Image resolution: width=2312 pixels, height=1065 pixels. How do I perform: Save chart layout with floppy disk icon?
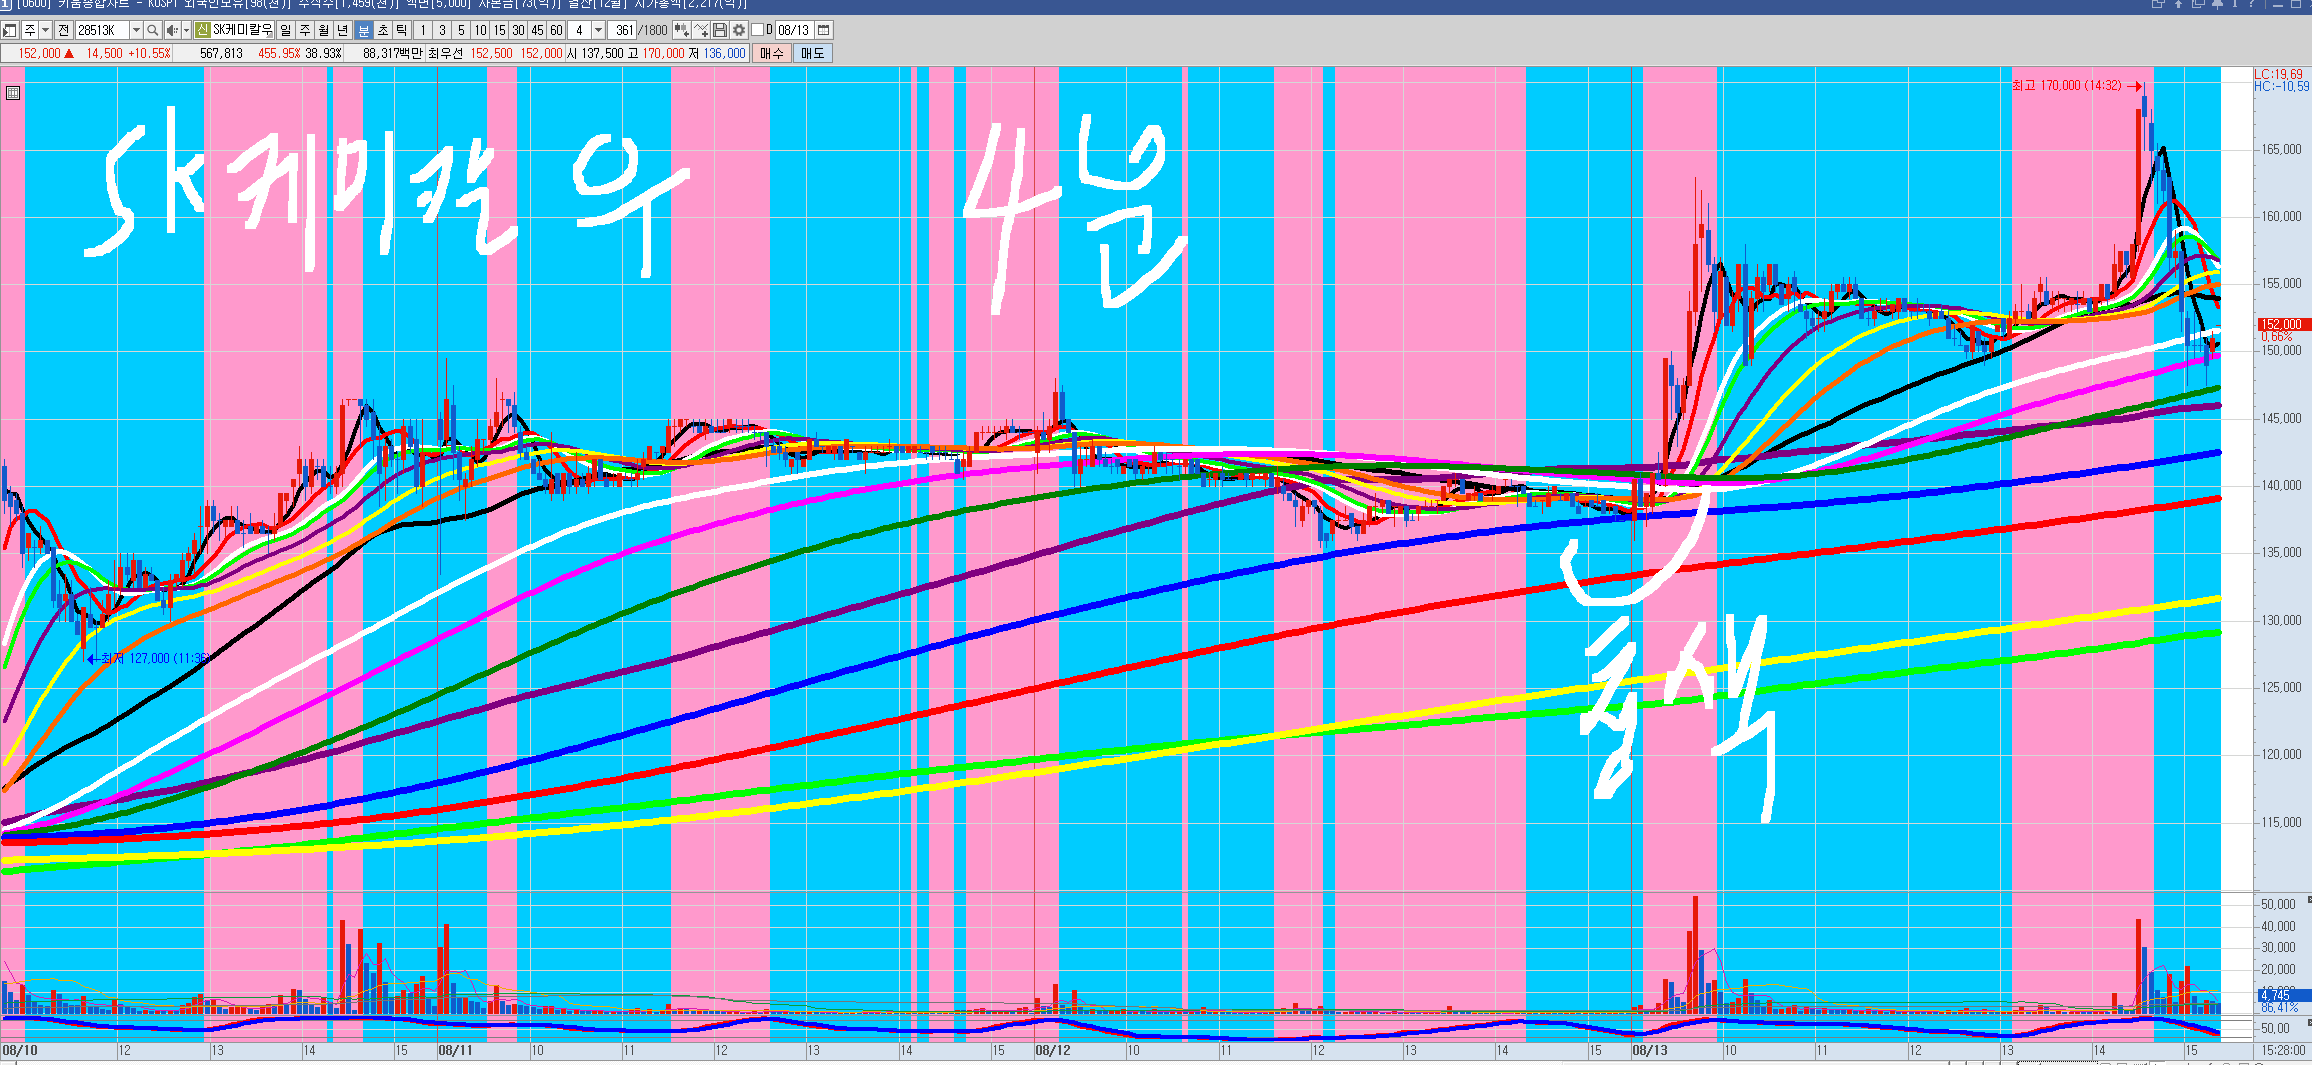click(x=719, y=30)
